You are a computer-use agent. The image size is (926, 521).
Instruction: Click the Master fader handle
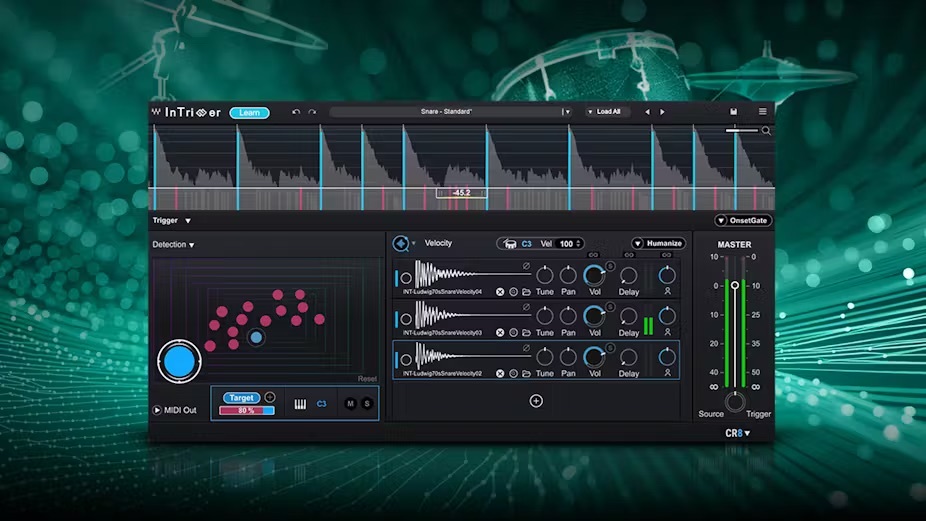(735, 286)
